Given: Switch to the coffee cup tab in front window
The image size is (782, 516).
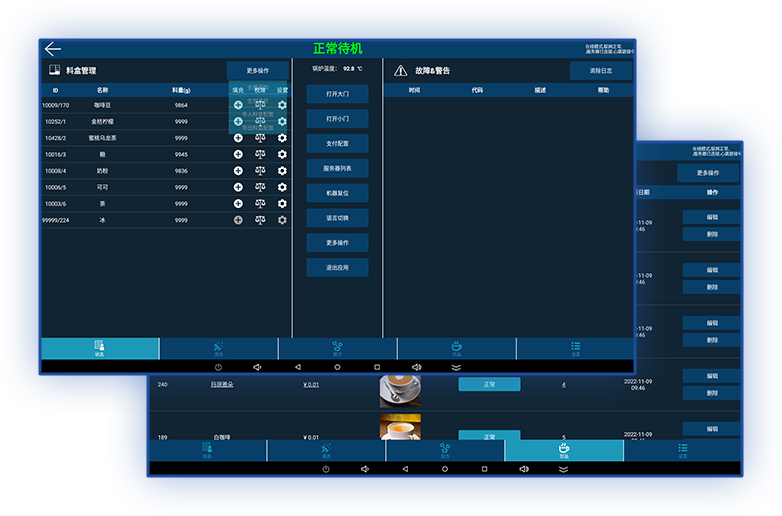Looking at the screenshot, I should click(456, 347).
